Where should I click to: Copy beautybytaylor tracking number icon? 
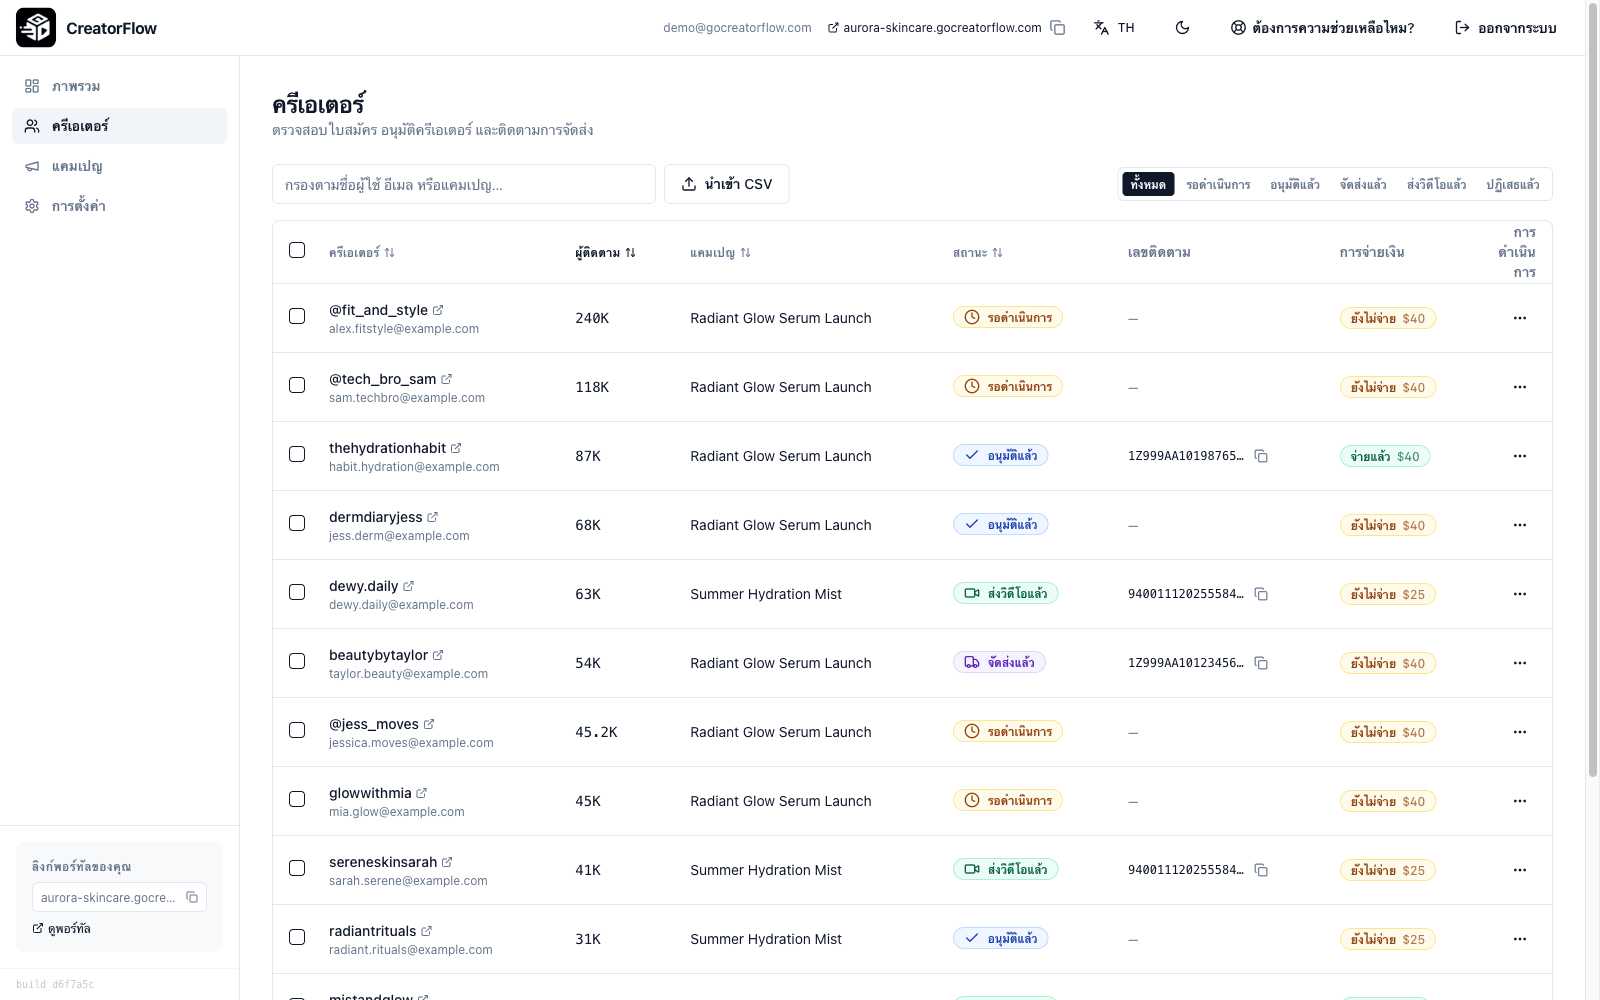(1261, 663)
